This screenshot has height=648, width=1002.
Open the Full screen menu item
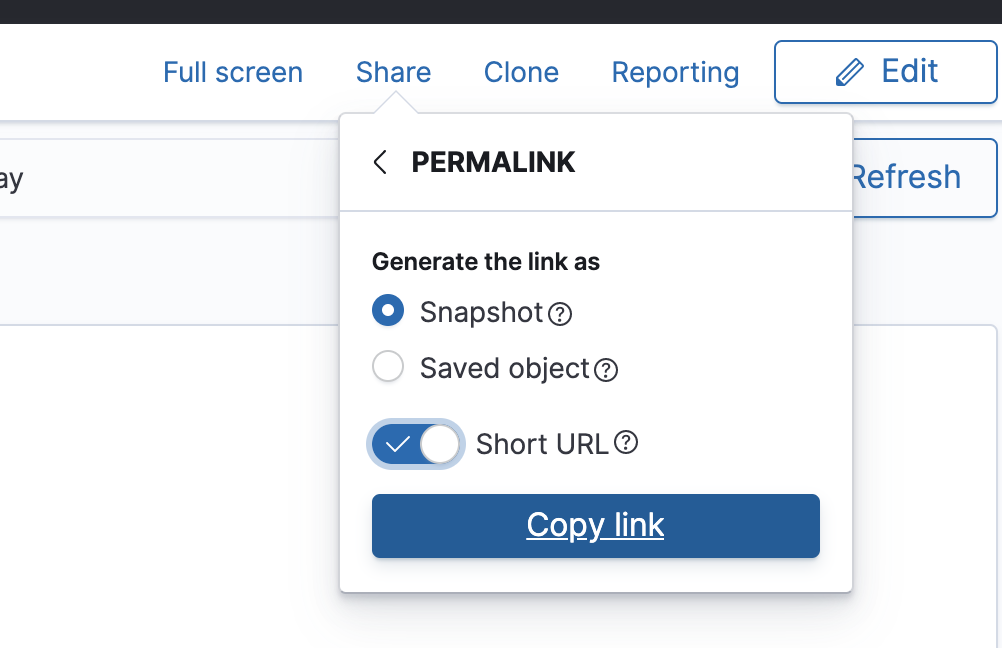(233, 73)
